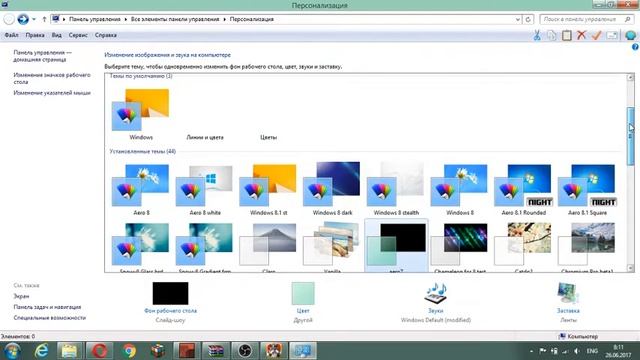Screen dimensions: 640x360
Task: Open the recent locations dropdown arrow
Action: pos(34,19)
